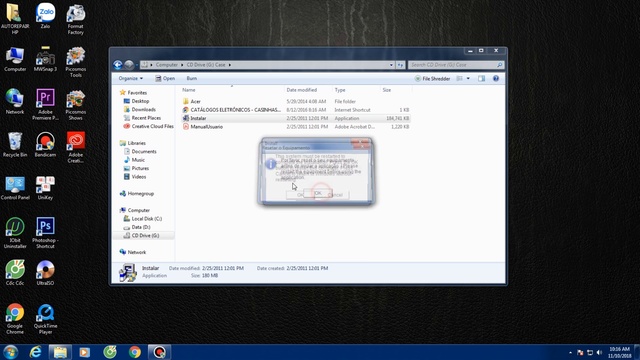Refresh the Explorer address bar location
The height and width of the screenshot is (360, 640).
400,65
